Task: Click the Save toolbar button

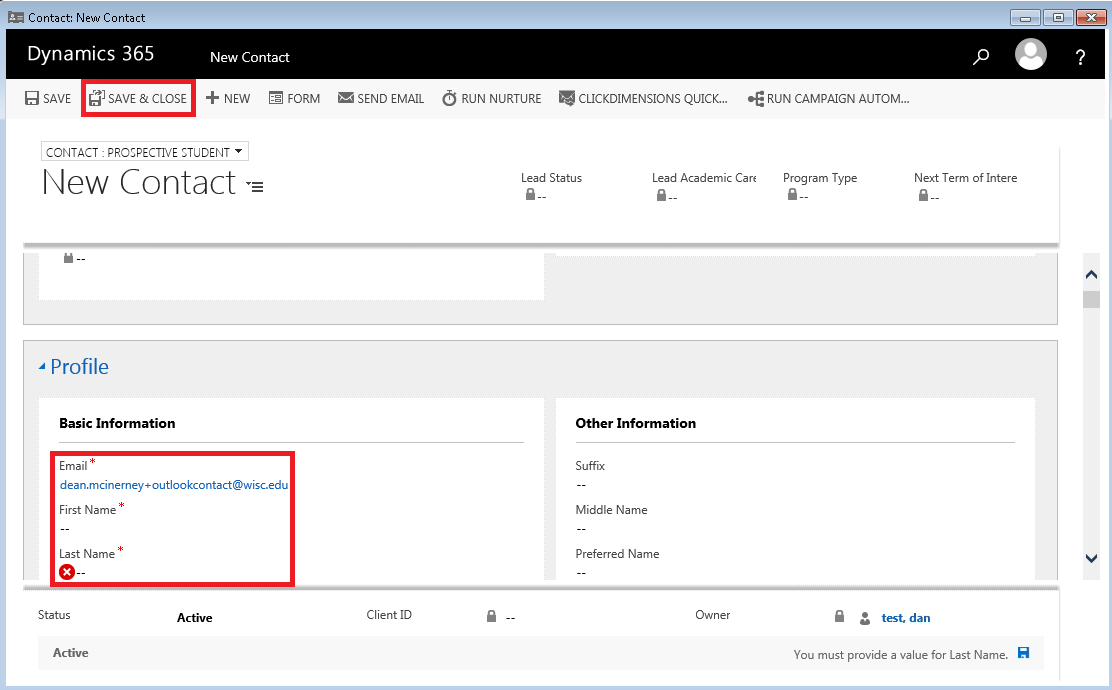Action: pos(48,99)
